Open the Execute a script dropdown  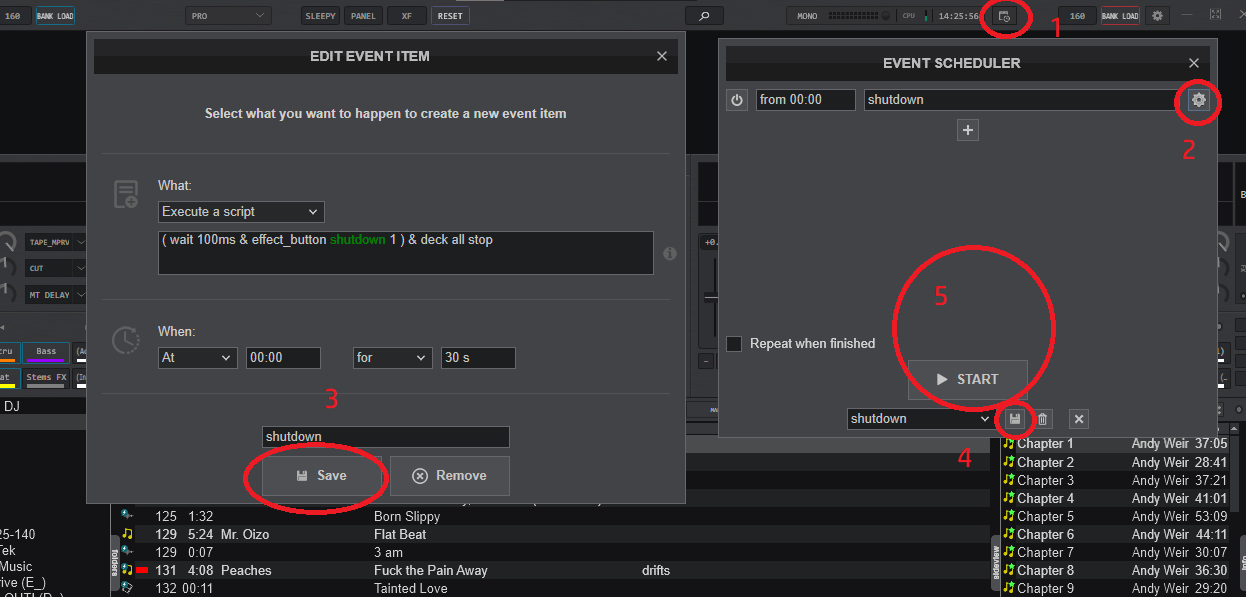coord(241,212)
